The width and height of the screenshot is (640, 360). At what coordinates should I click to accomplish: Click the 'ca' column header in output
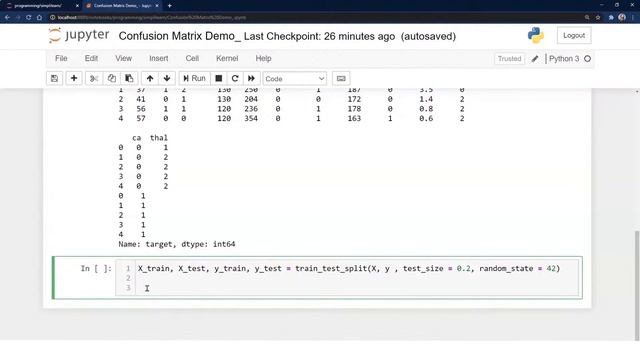click(x=136, y=138)
